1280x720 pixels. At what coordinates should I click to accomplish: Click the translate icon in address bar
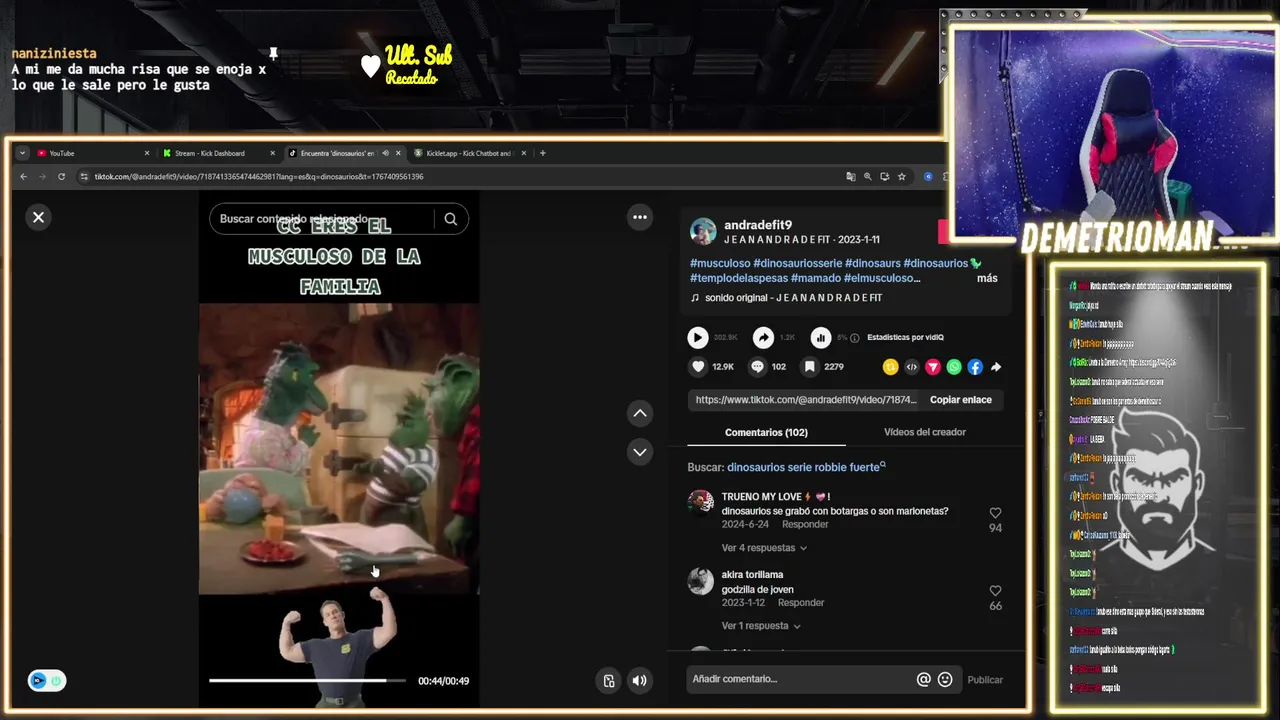[851, 176]
